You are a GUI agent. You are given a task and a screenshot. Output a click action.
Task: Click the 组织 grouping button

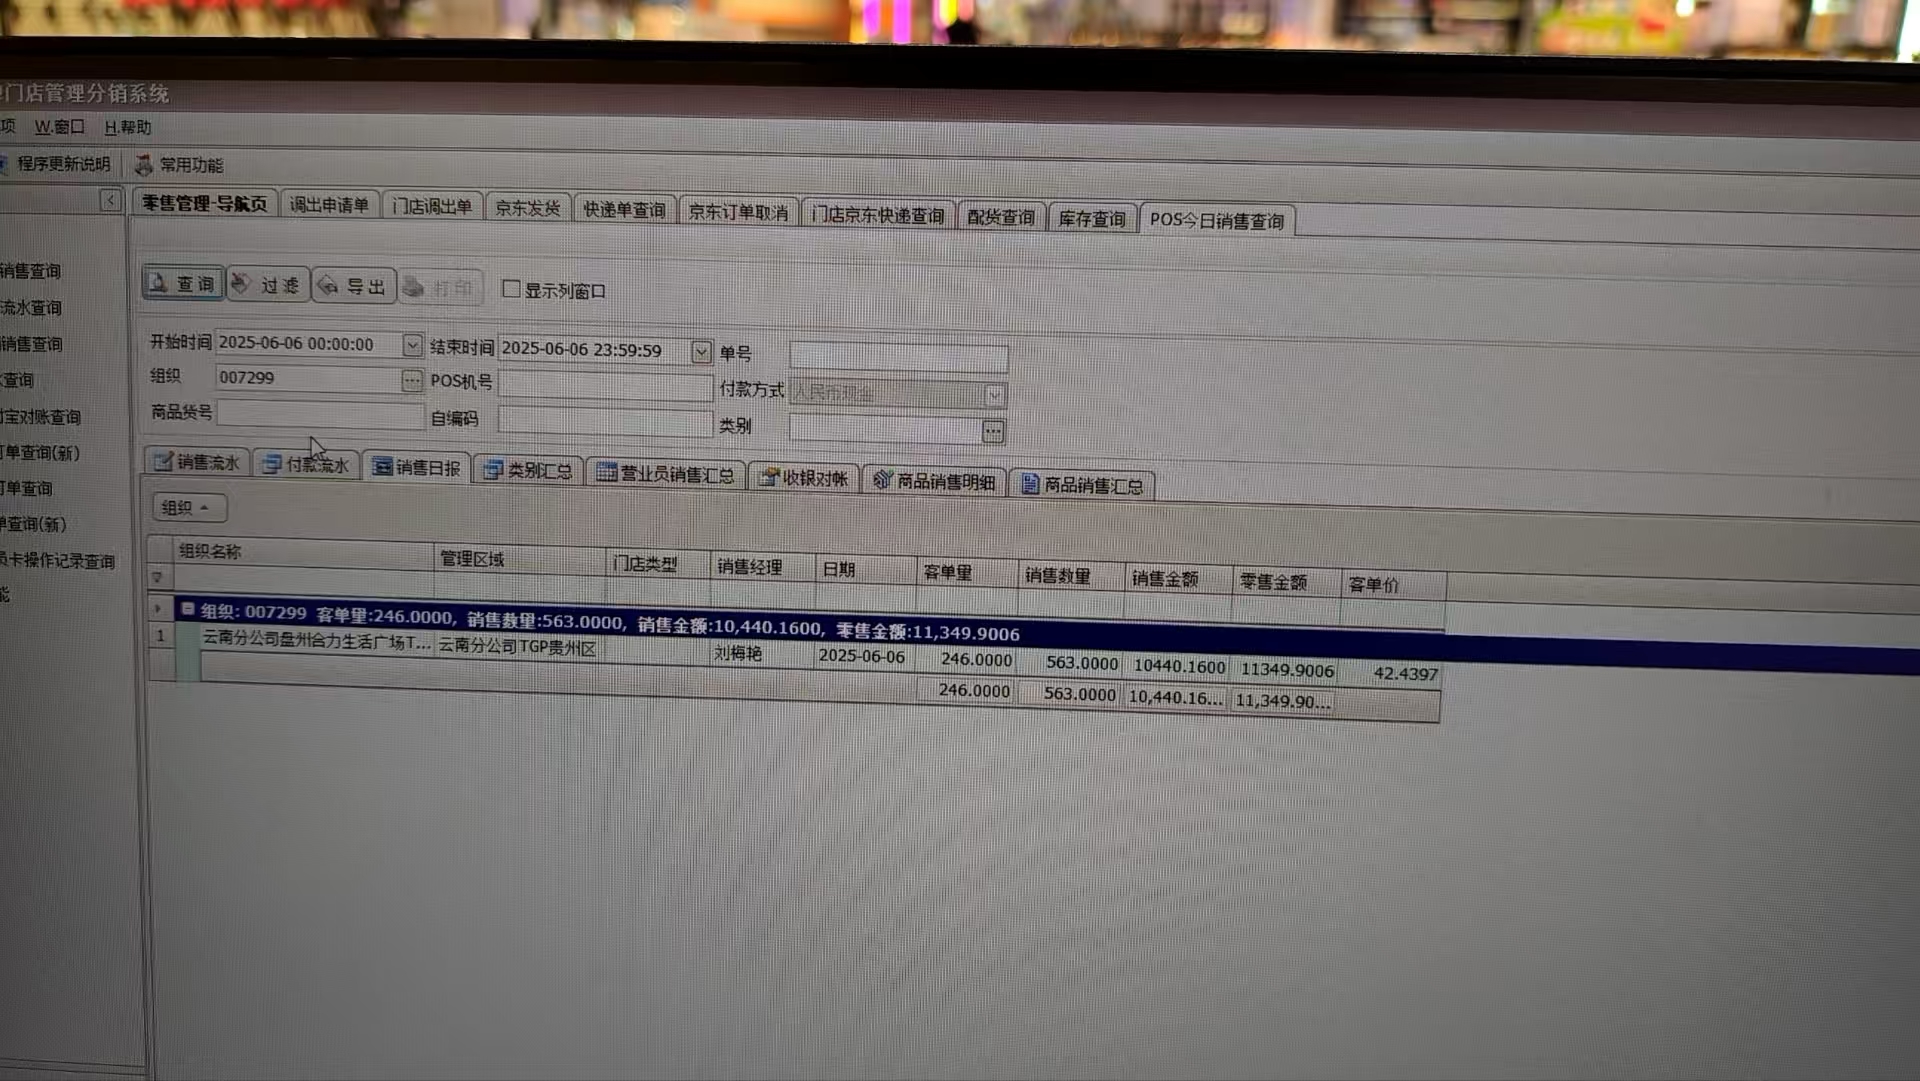coord(188,507)
